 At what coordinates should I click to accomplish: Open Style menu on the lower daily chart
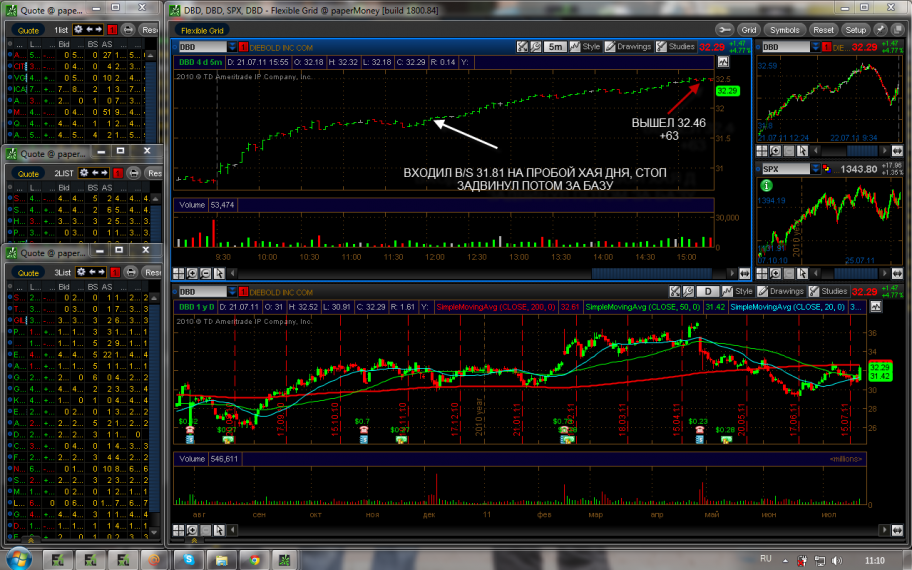(x=738, y=291)
